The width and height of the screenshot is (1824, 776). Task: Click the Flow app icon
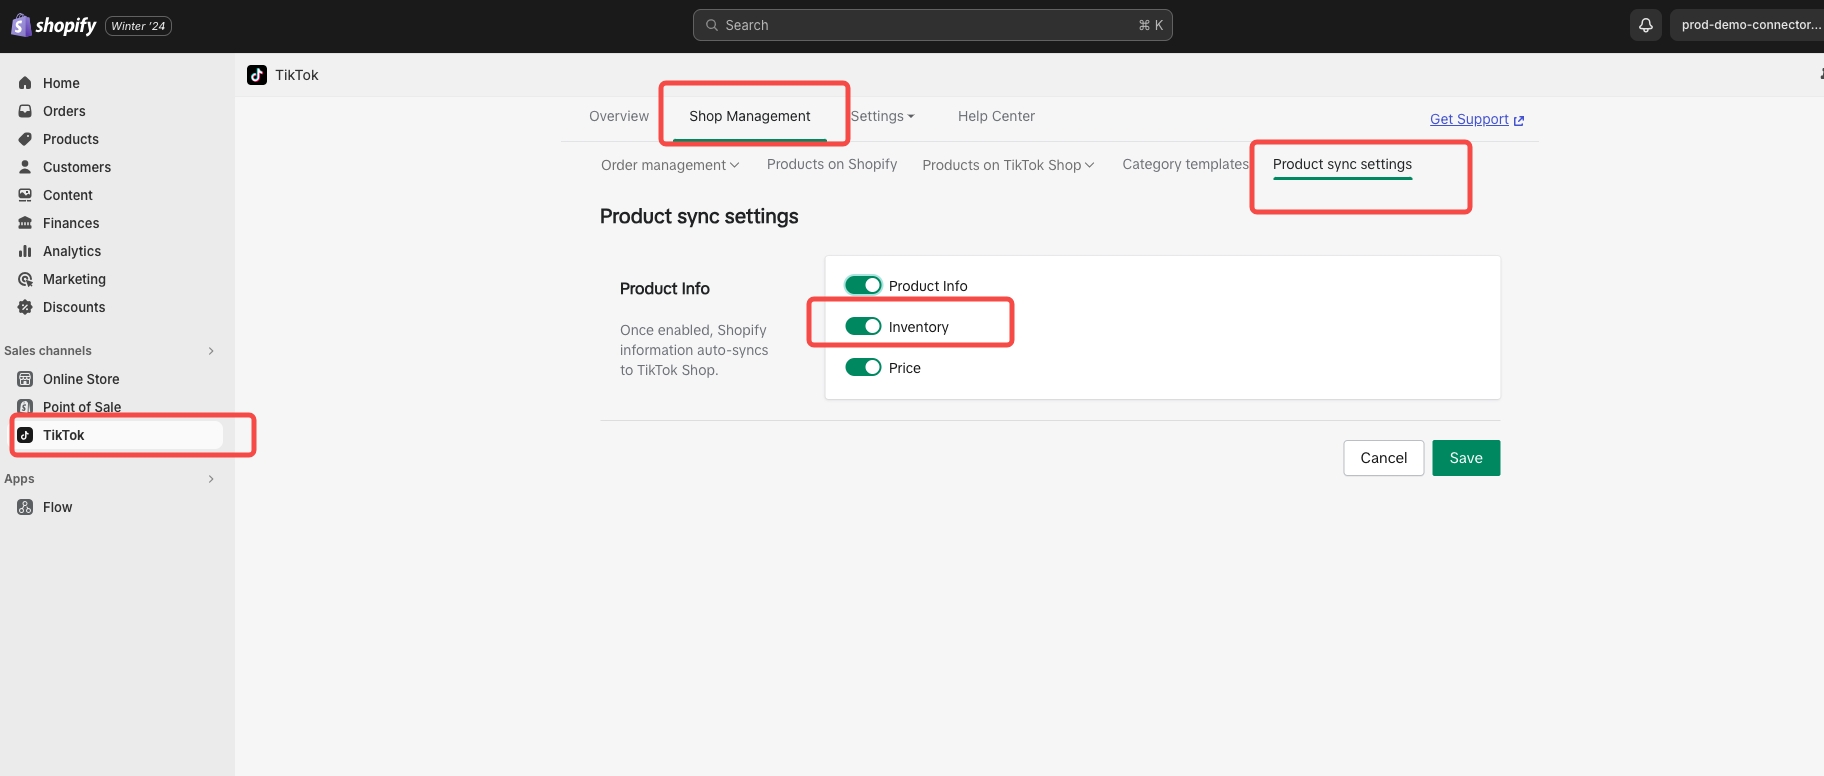click(25, 507)
